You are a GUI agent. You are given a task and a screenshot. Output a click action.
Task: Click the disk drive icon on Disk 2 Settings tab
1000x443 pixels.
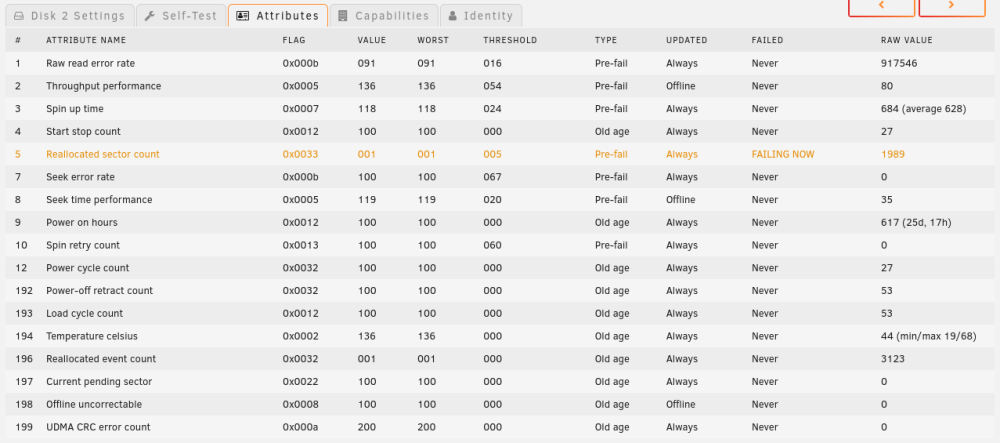(x=19, y=16)
